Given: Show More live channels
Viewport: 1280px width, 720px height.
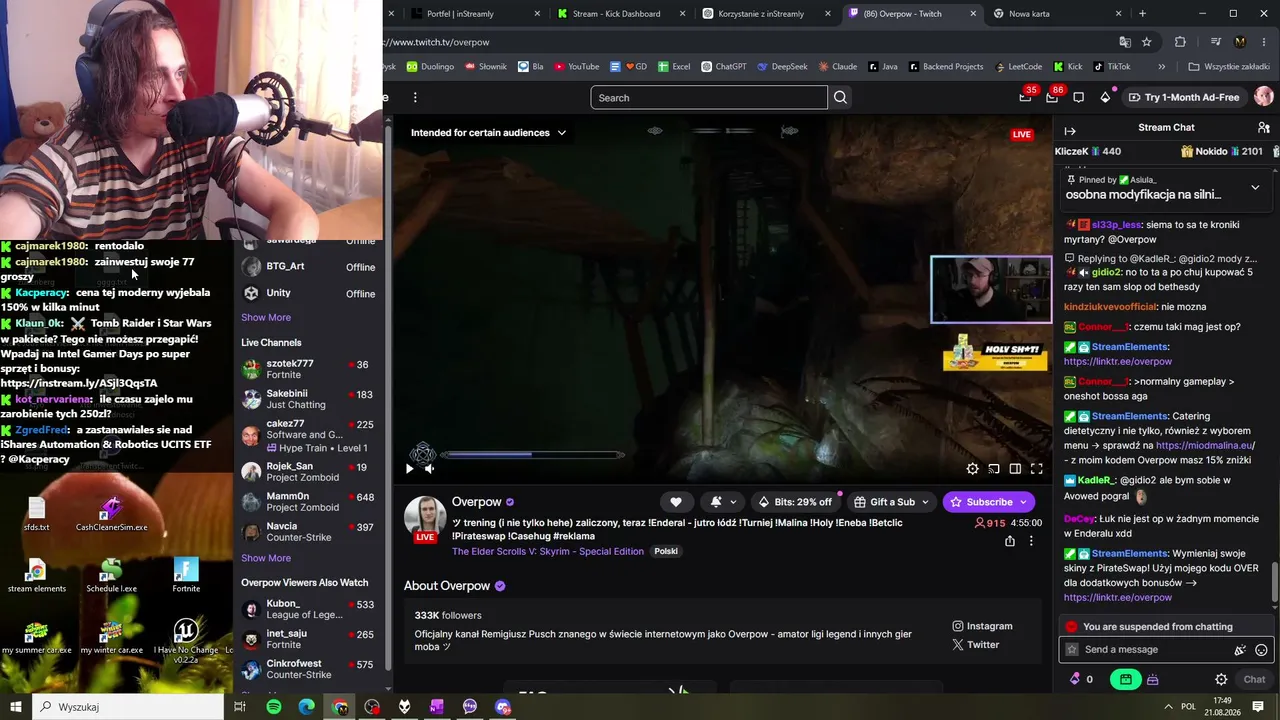Looking at the screenshot, I should [x=266, y=558].
